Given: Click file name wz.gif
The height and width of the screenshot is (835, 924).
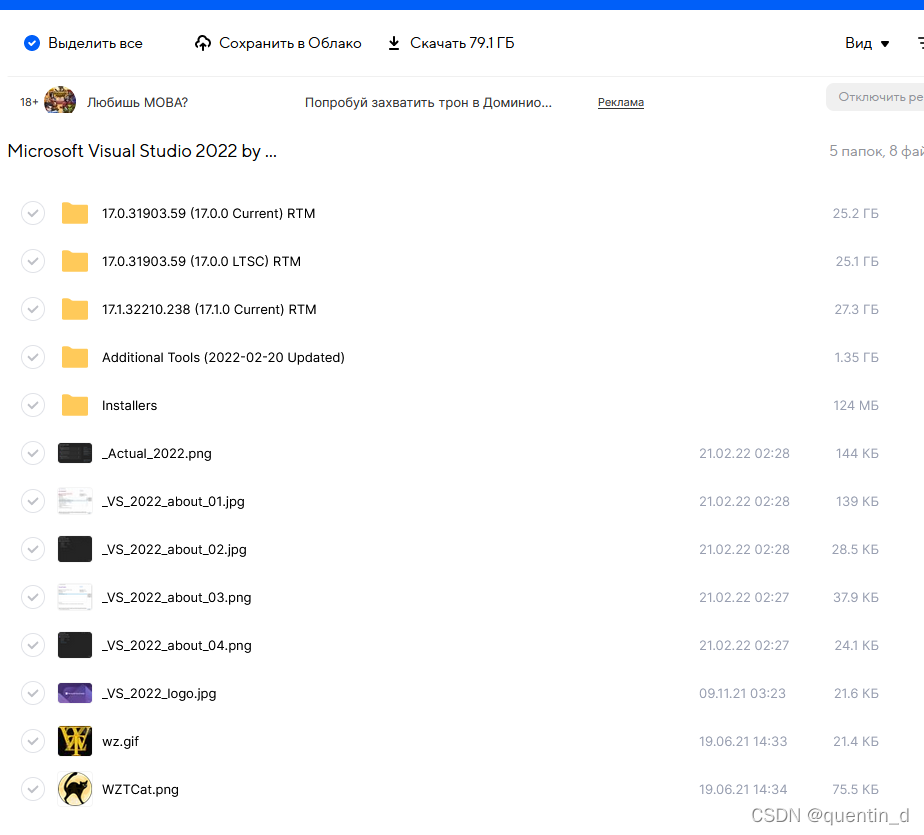Looking at the screenshot, I should click(120, 742).
